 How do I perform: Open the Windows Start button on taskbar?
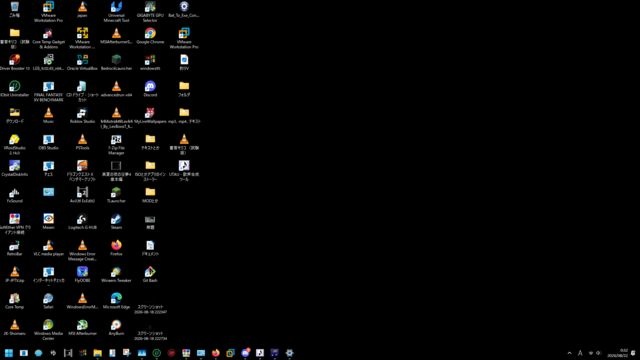pos(9,353)
